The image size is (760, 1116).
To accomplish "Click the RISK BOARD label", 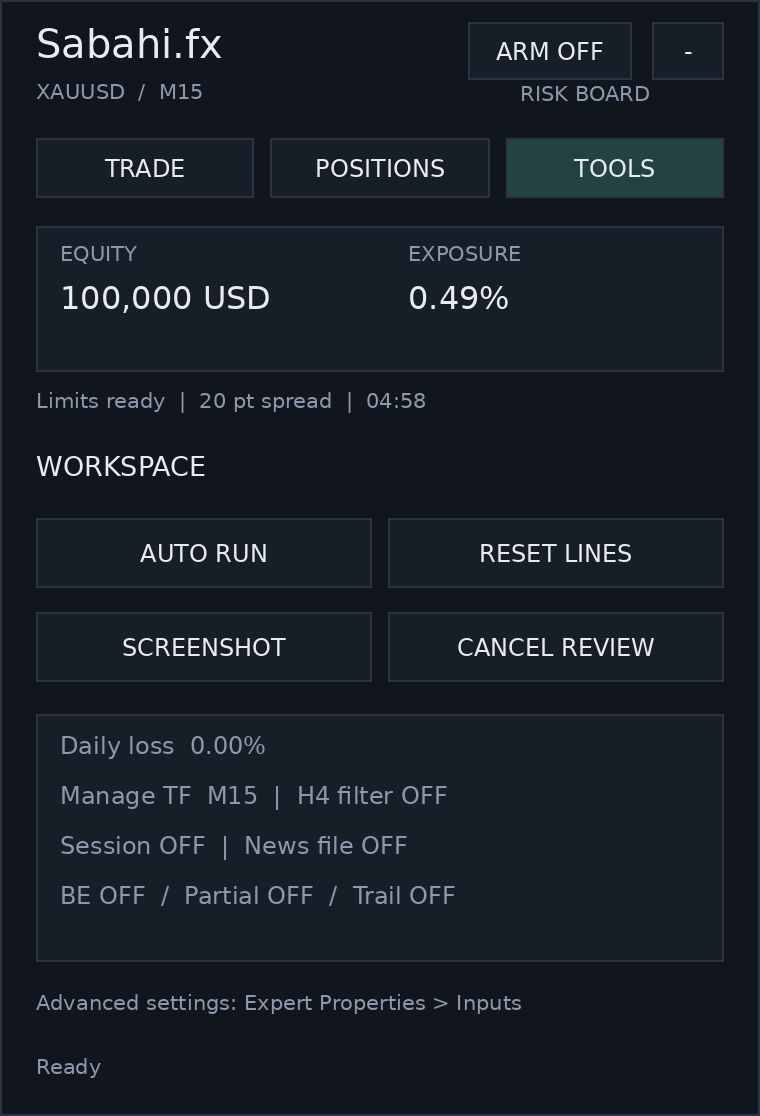I will click(585, 94).
